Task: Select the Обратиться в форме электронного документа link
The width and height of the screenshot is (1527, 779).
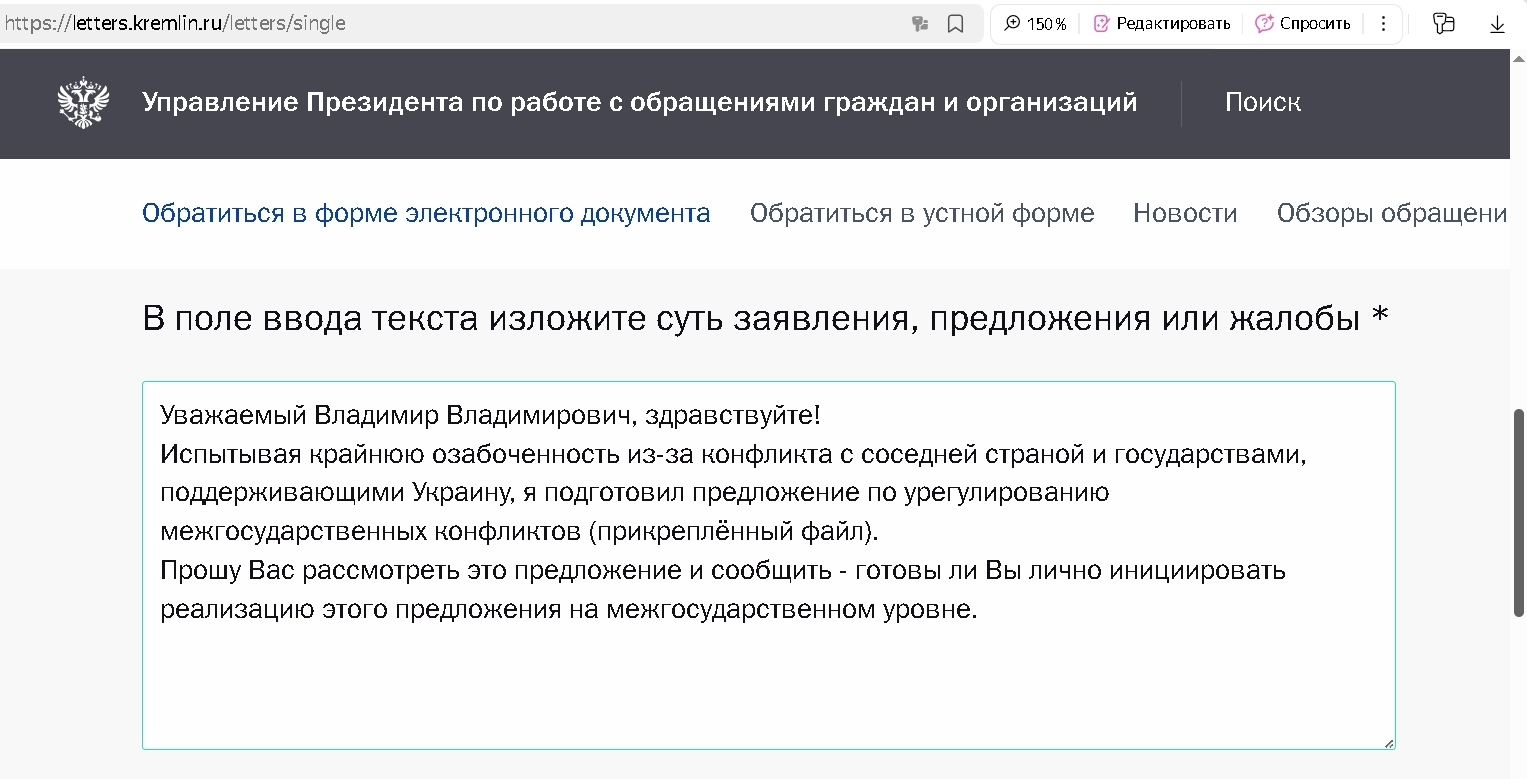Action: click(x=427, y=212)
